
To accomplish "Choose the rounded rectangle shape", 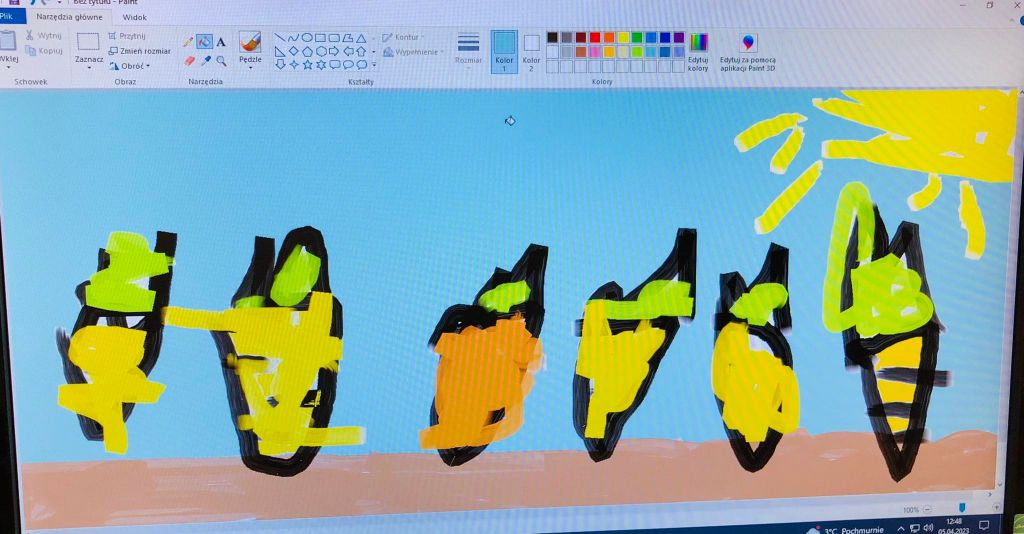I will click(x=334, y=38).
